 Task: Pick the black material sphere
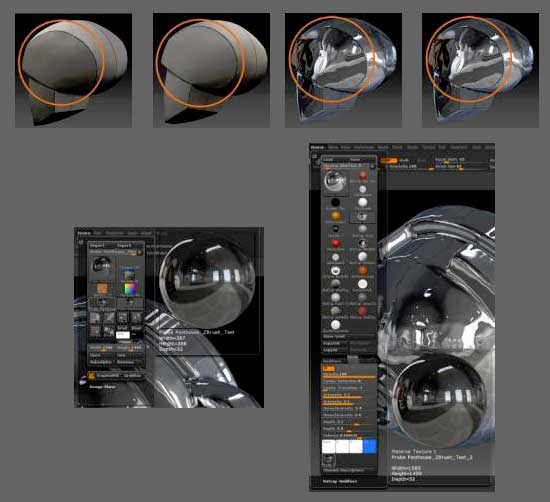(335, 202)
